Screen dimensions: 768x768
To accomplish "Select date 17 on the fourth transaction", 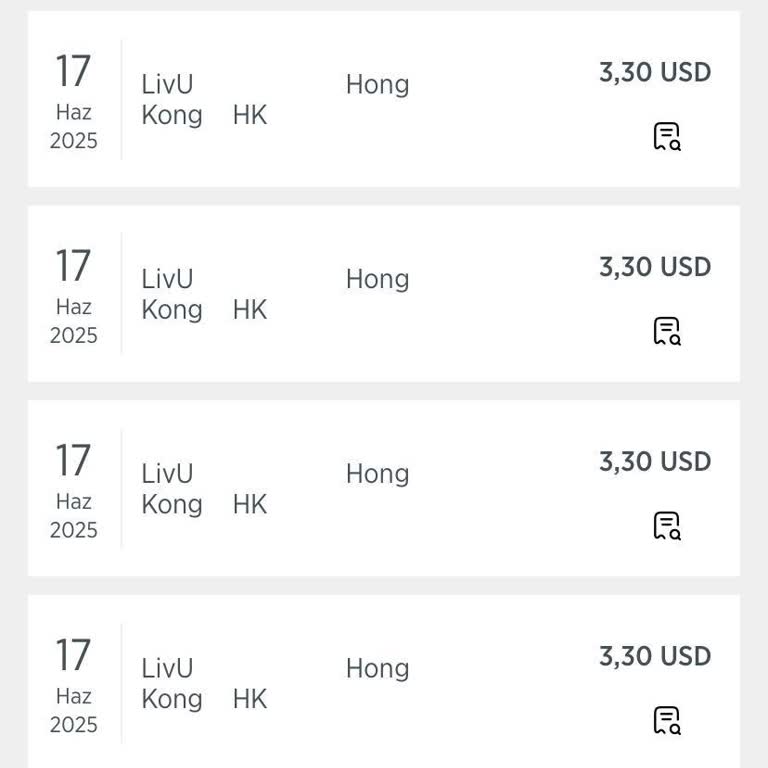I will [73, 657].
